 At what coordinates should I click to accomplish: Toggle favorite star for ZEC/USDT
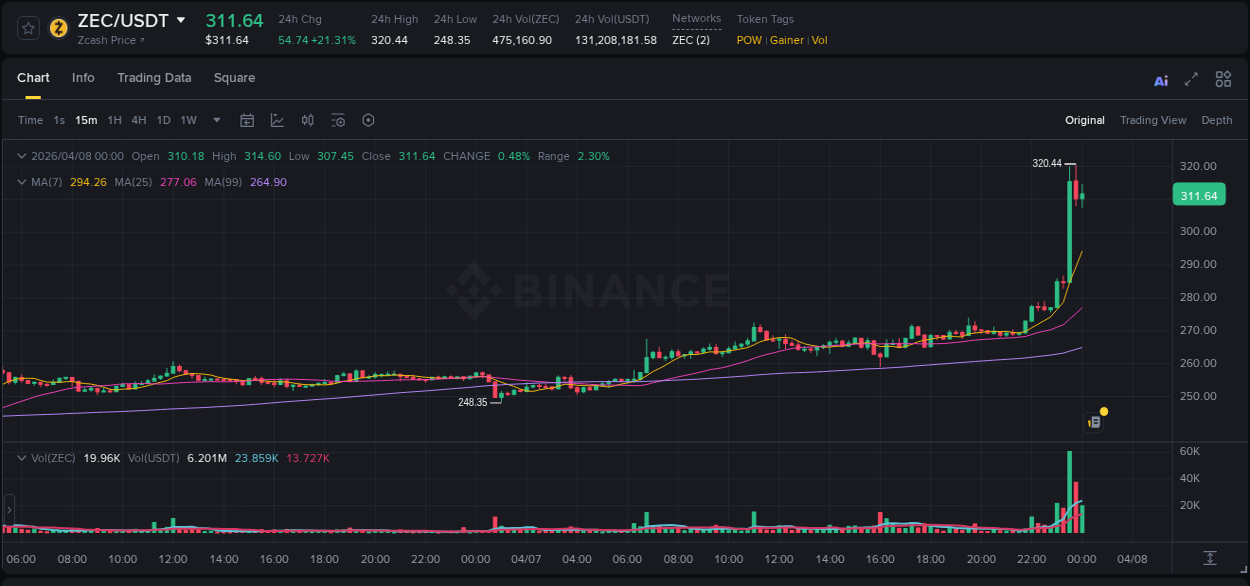click(x=27, y=29)
